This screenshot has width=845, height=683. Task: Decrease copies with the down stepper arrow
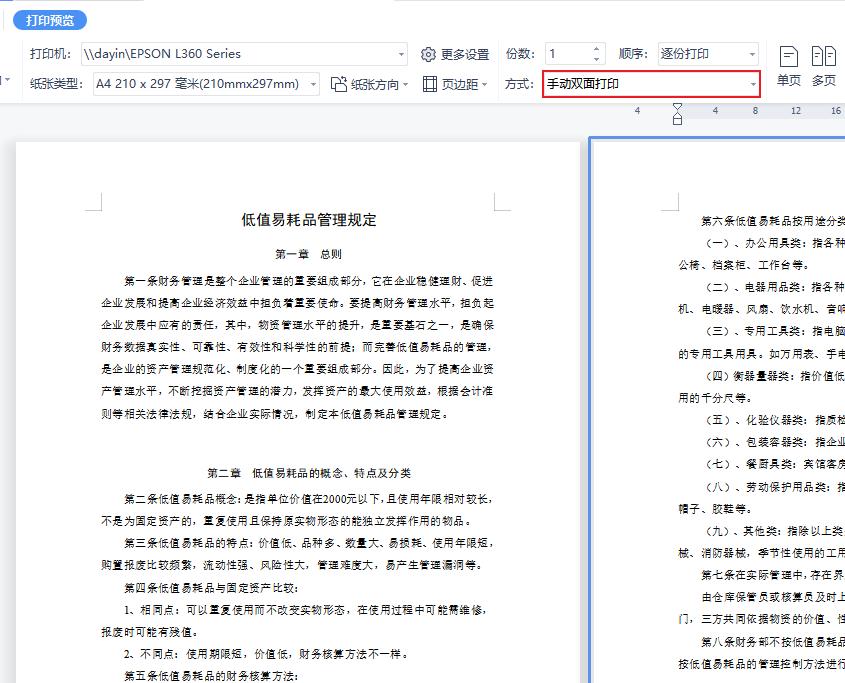tap(596, 59)
